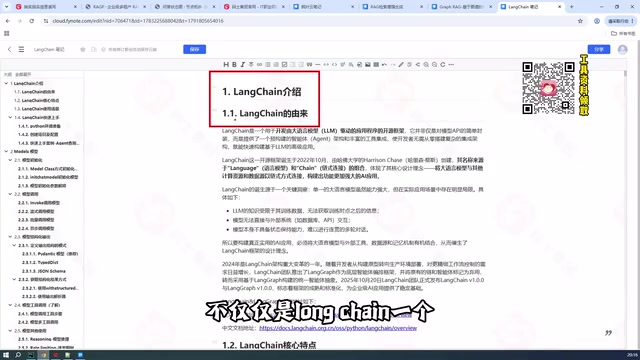The width and height of the screenshot is (640, 360).
Task: Open the tab search dropdown arrow
Action: 6,7
